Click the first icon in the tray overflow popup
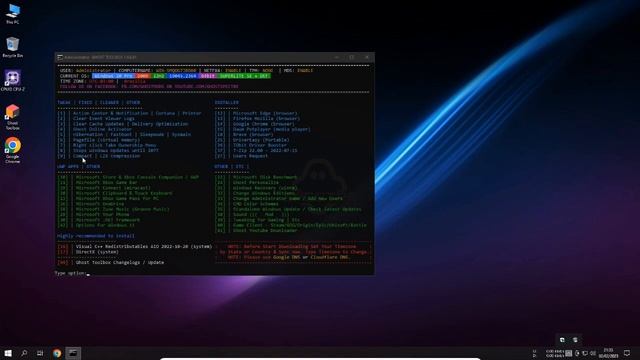The width and height of the screenshot is (640, 360). 562,340
